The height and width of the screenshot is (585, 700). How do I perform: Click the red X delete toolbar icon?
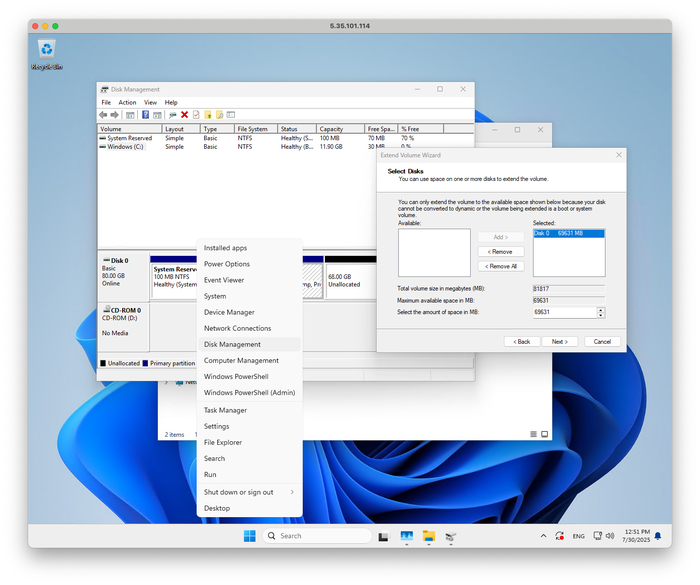pyautogui.click(x=184, y=115)
